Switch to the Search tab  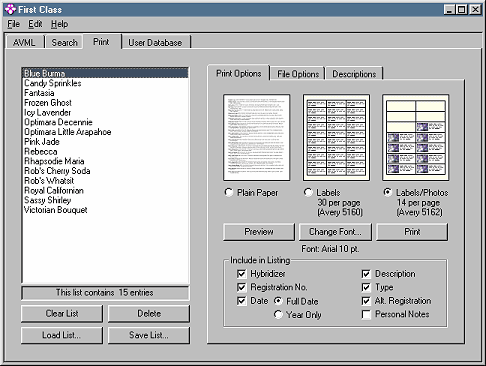pyautogui.click(x=64, y=43)
